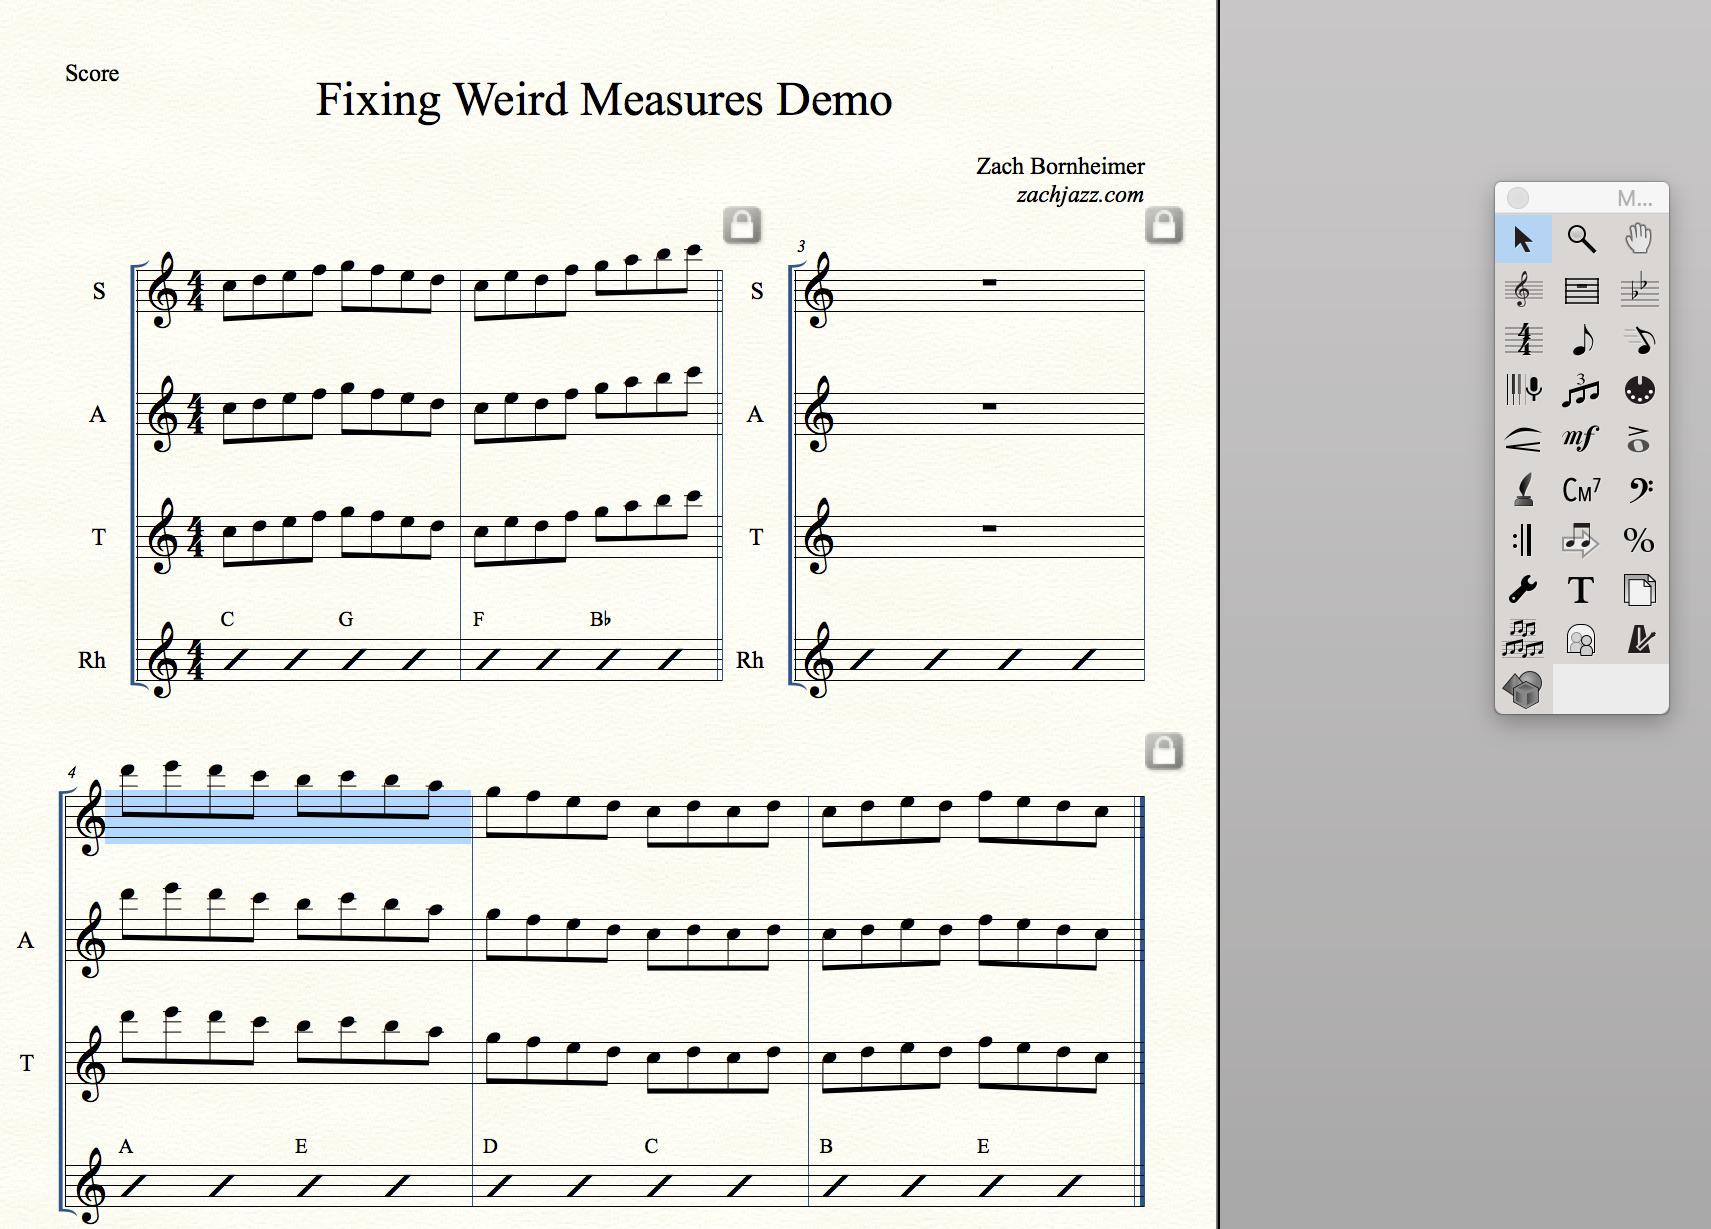Pick the Repeat barline tool
Screen dimensions: 1711x1229
point(1523,540)
